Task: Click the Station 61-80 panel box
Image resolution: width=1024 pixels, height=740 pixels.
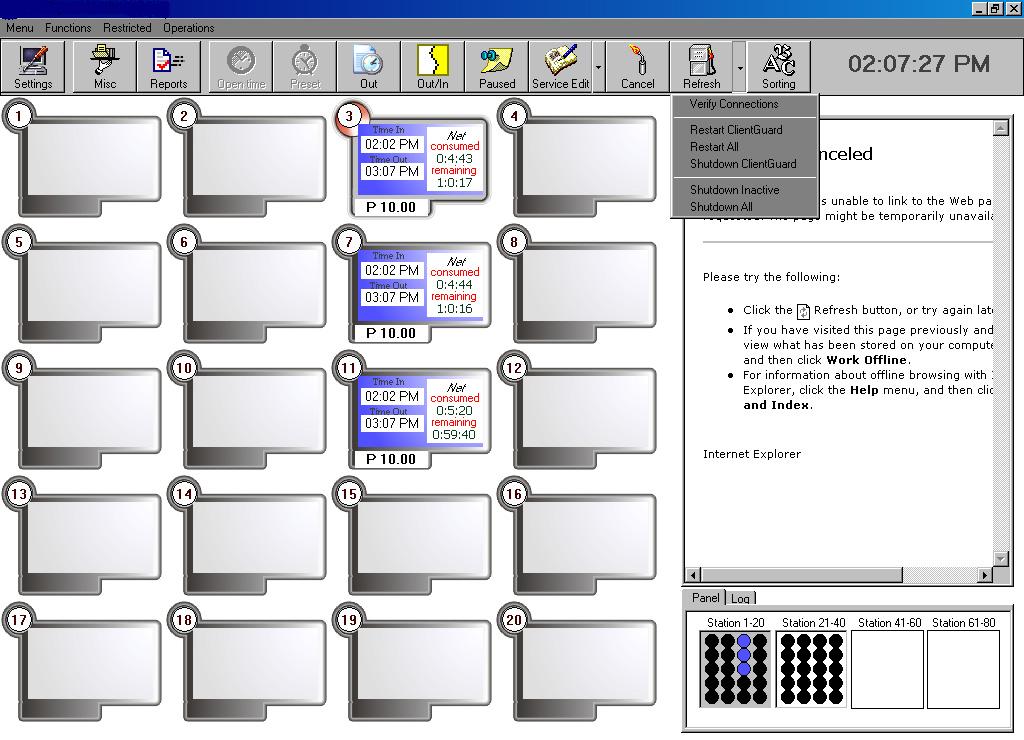Action: [x=963, y=669]
